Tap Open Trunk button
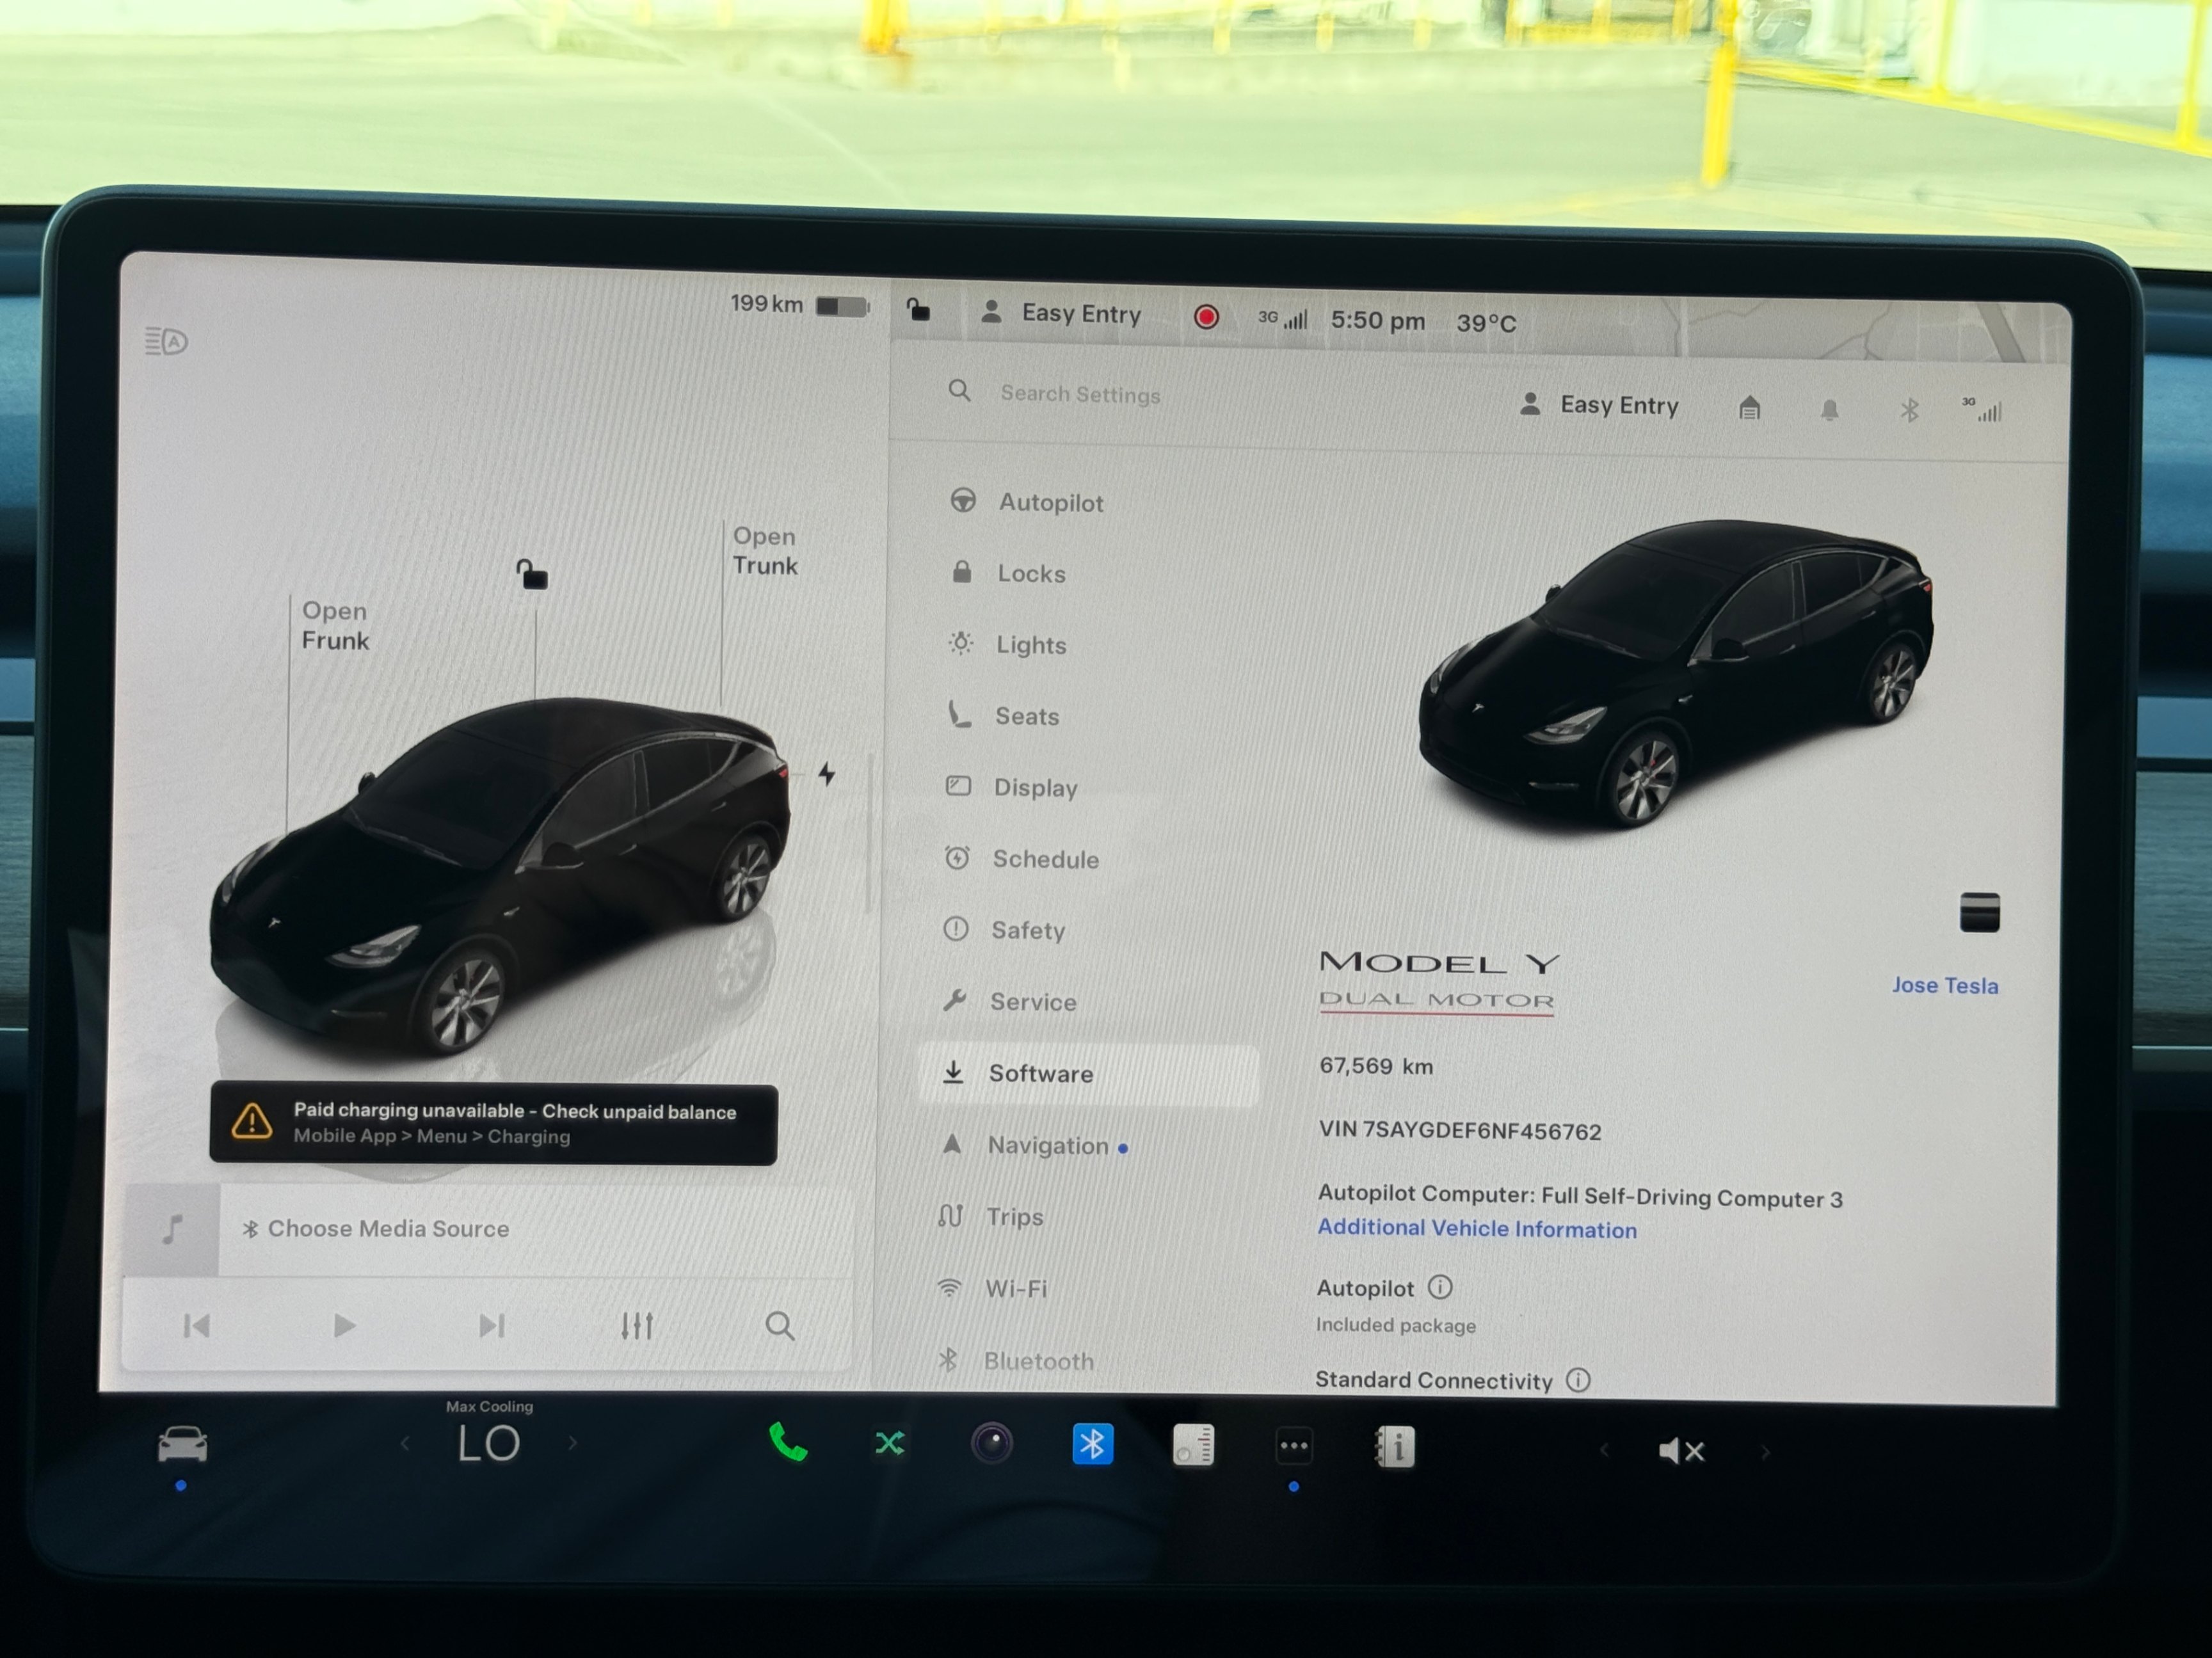The height and width of the screenshot is (1658, 2212). pos(764,551)
